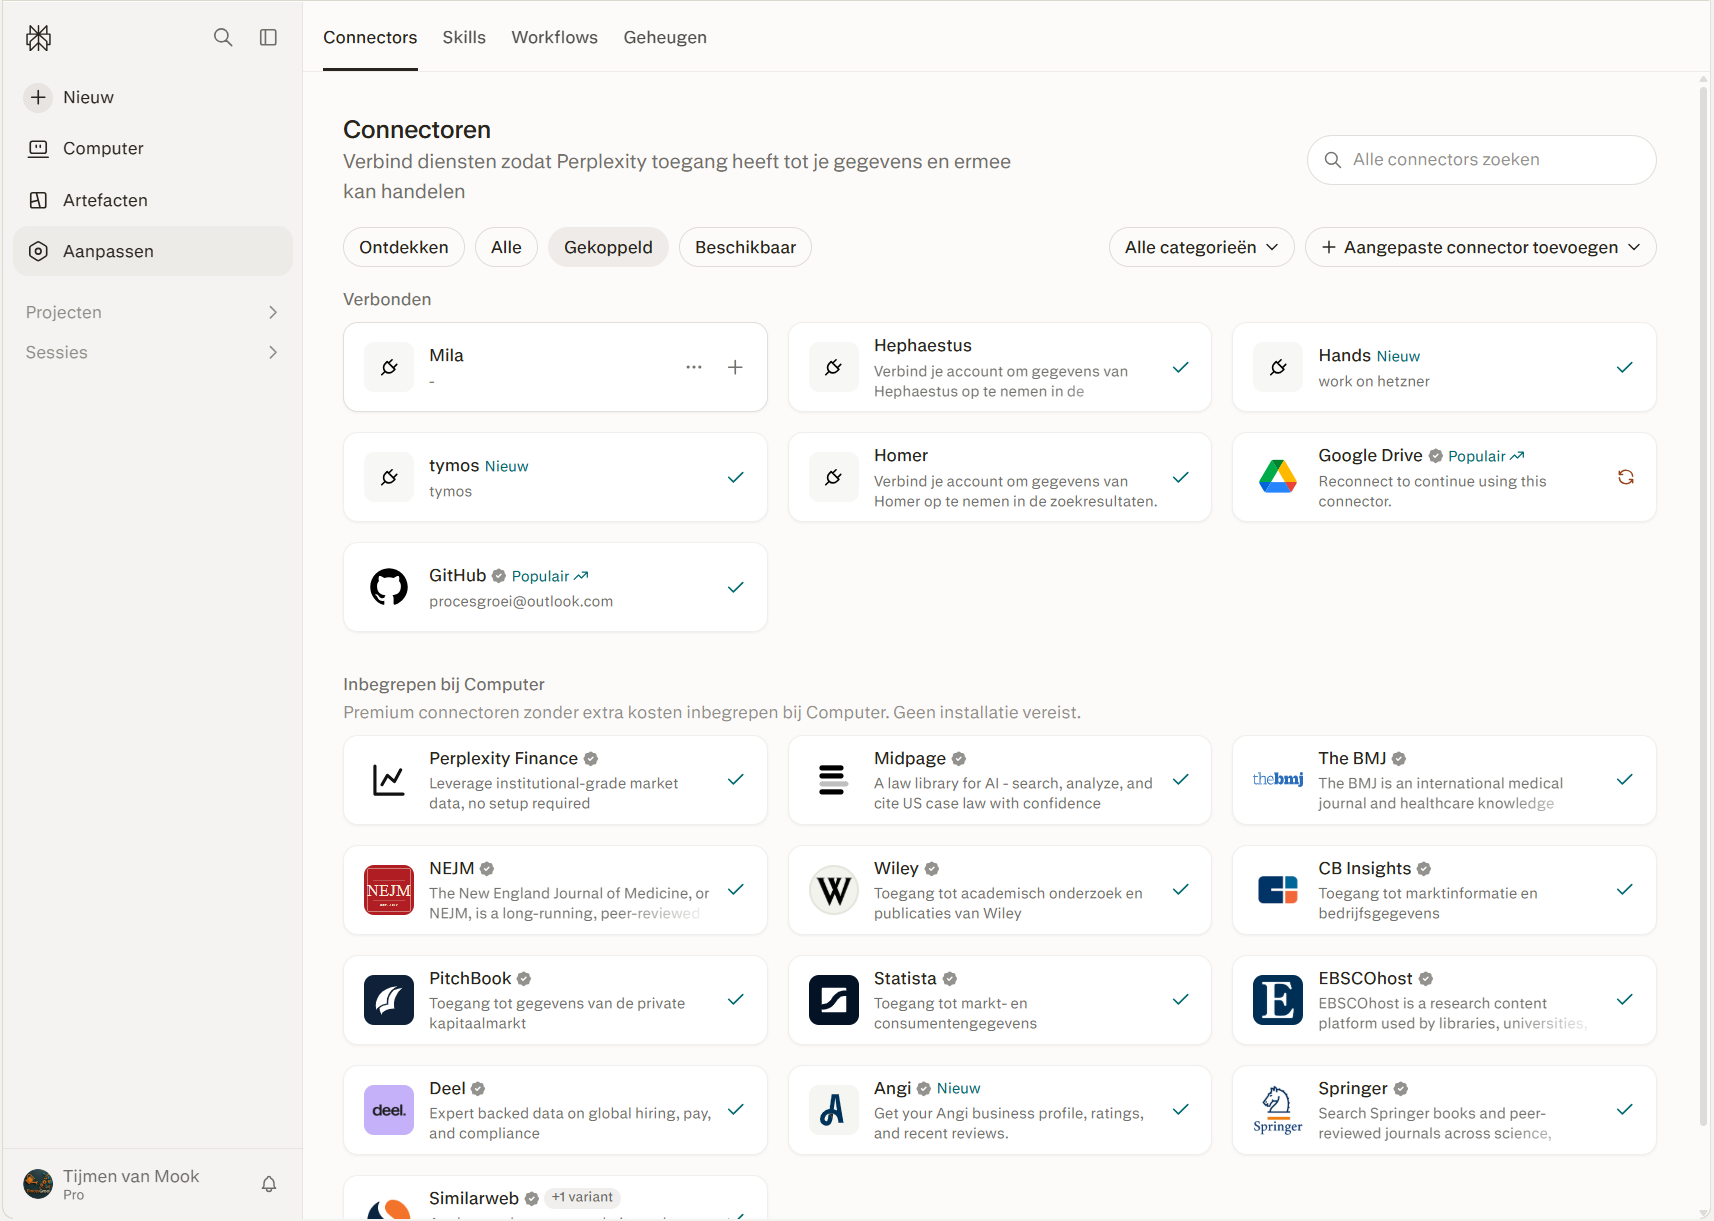Click the Angi logo icon
The image size is (1714, 1221).
834,1110
